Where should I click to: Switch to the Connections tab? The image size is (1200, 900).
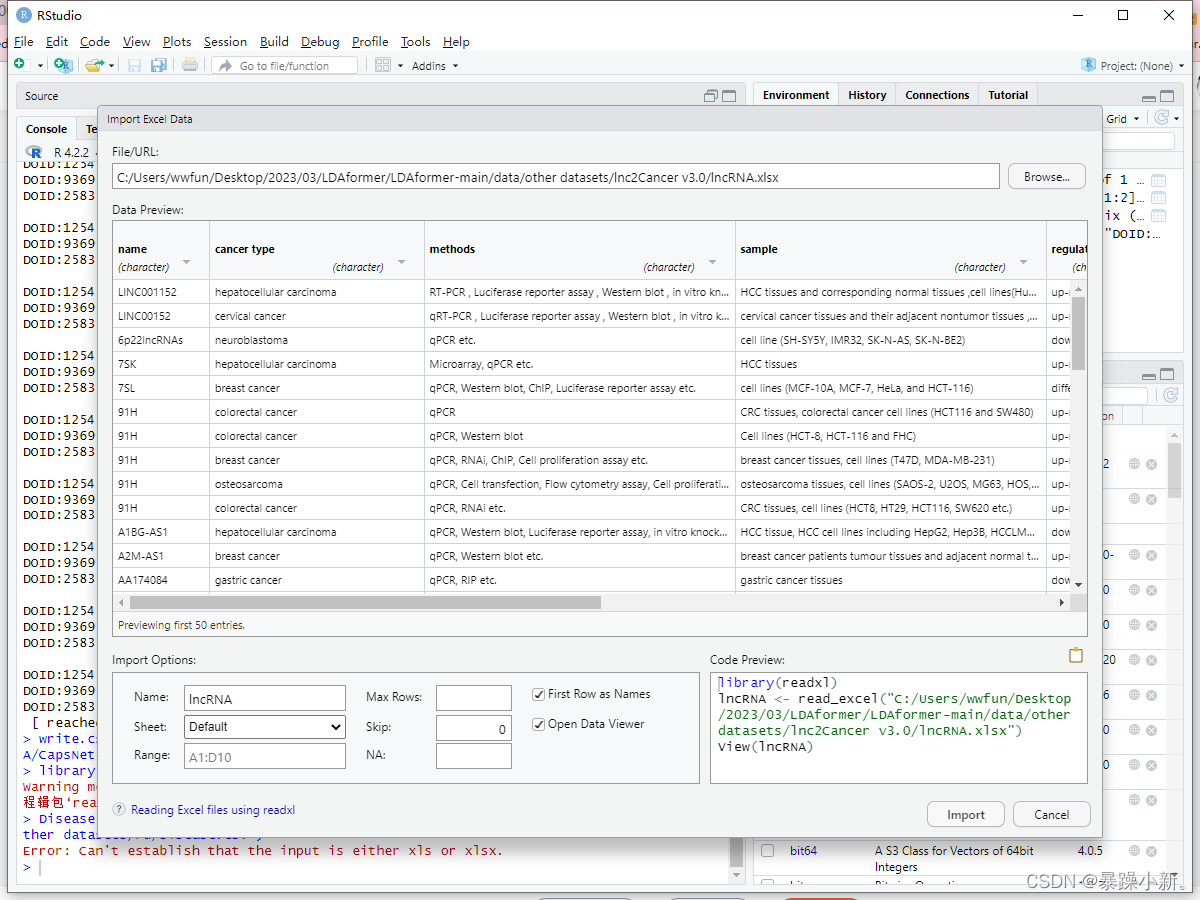pyautogui.click(x=937, y=95)
